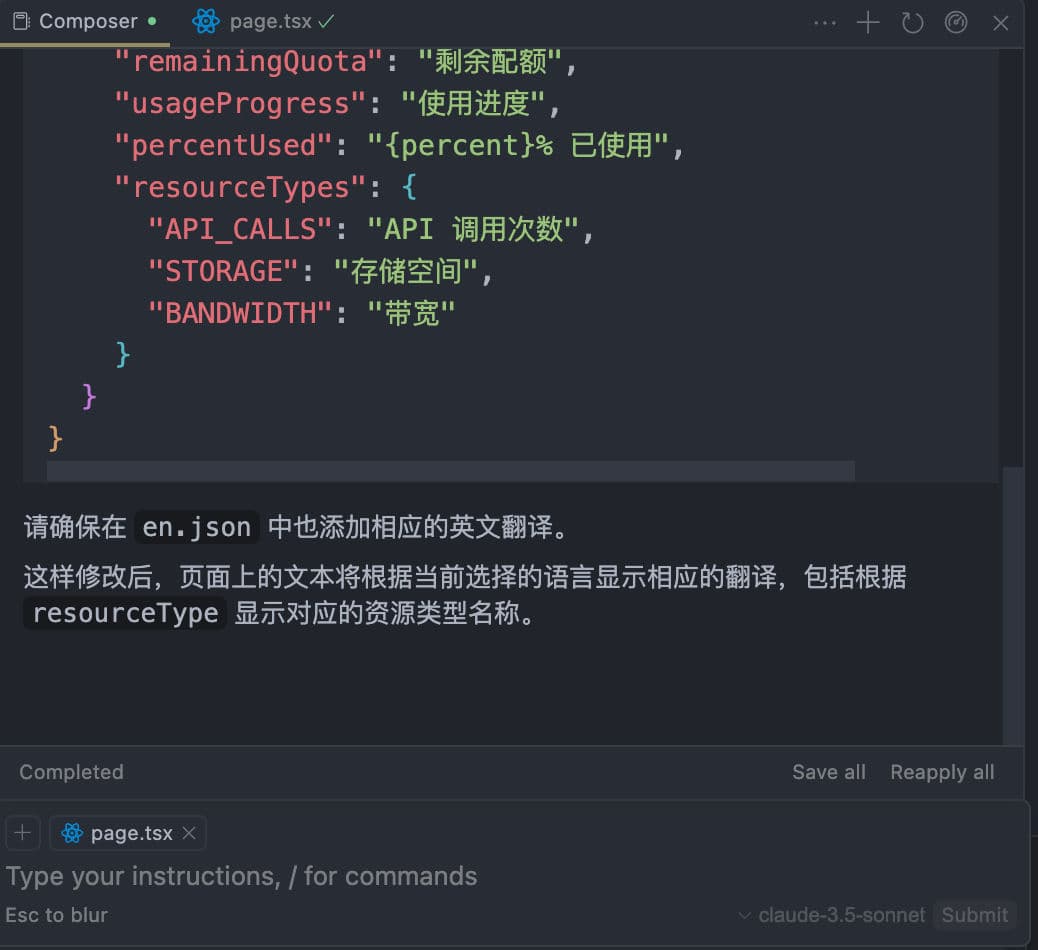Screen dimensions: 1038x950
Task: Start a new composer with the plus icon
Action: [868, 21]
